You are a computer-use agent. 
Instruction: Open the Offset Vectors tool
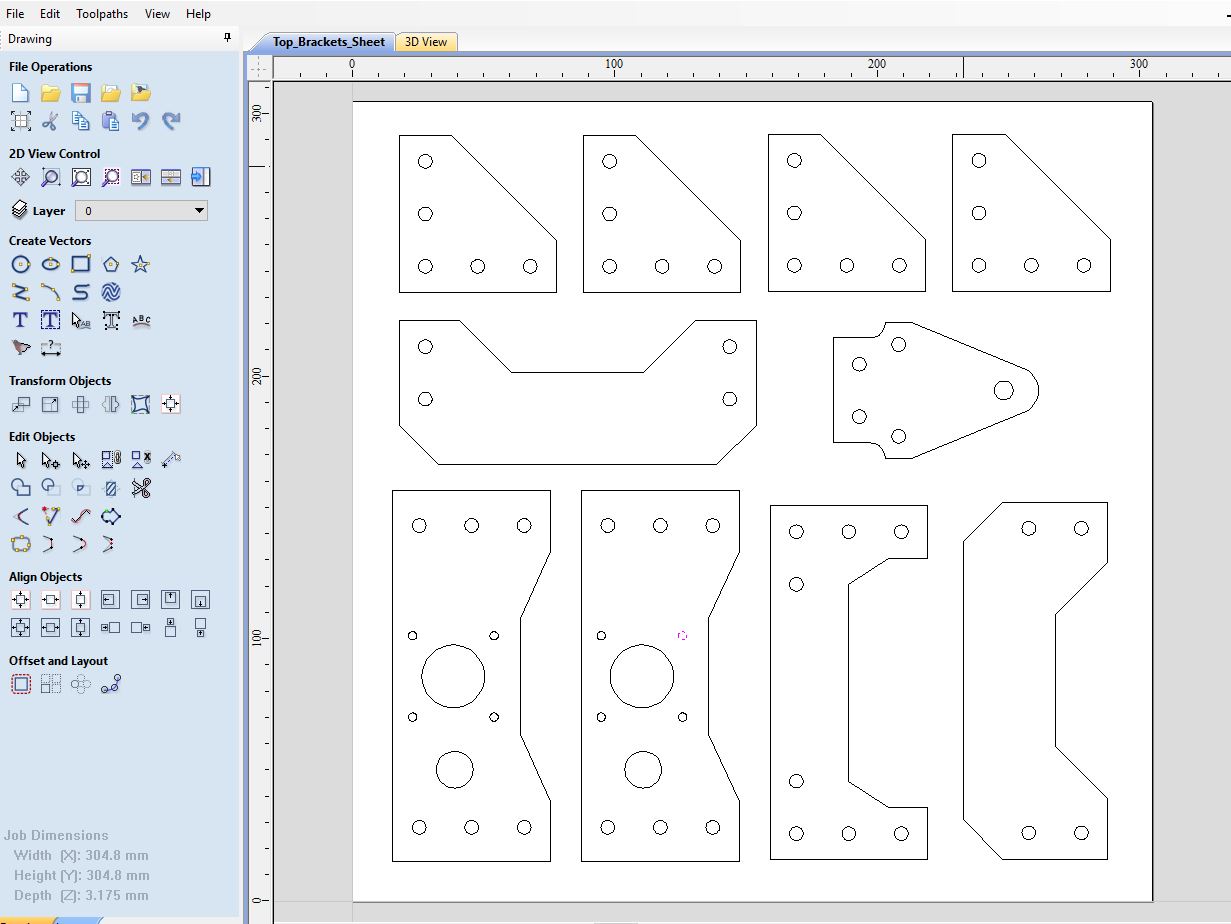pos(20,684)
